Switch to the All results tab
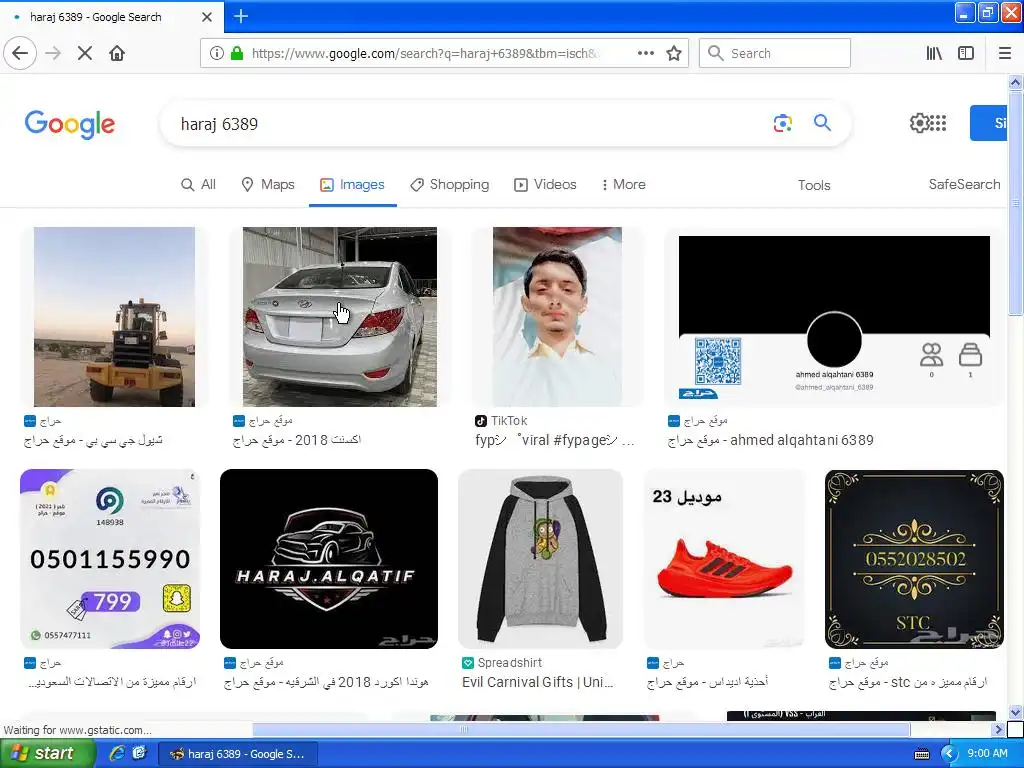Image resolution: width=1024 pixels, height=768 pixels. (x=198, y=185)
